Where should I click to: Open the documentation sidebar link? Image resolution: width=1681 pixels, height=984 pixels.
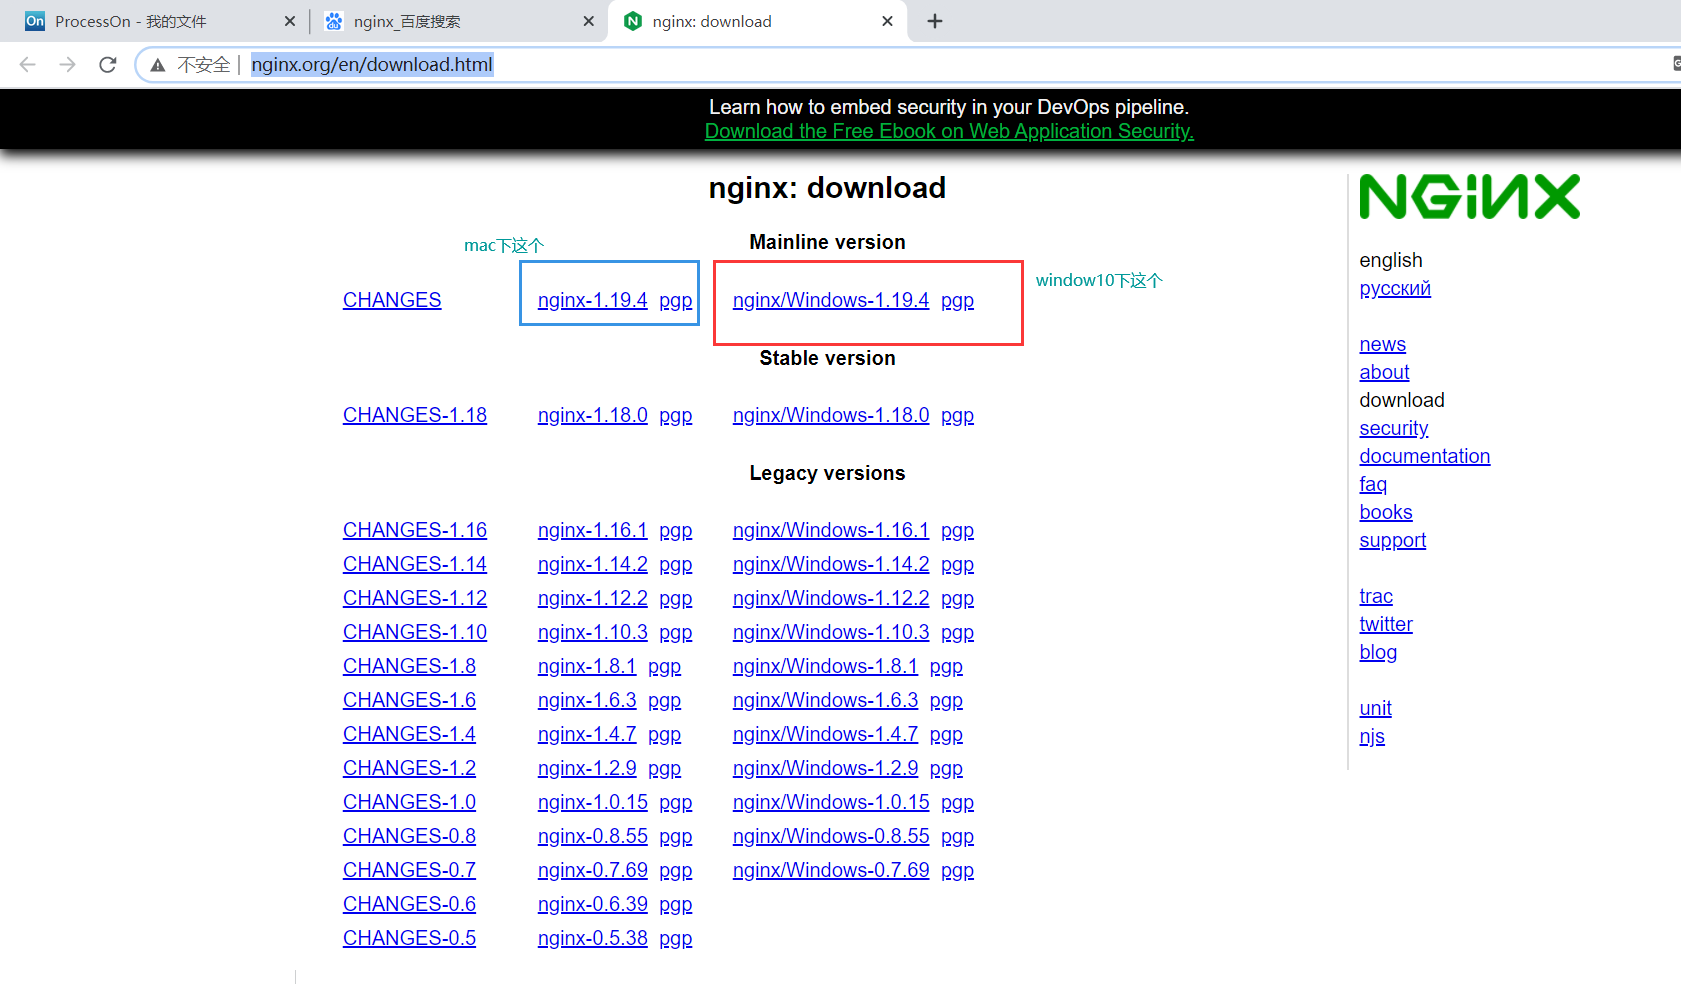pos(1424,456)
